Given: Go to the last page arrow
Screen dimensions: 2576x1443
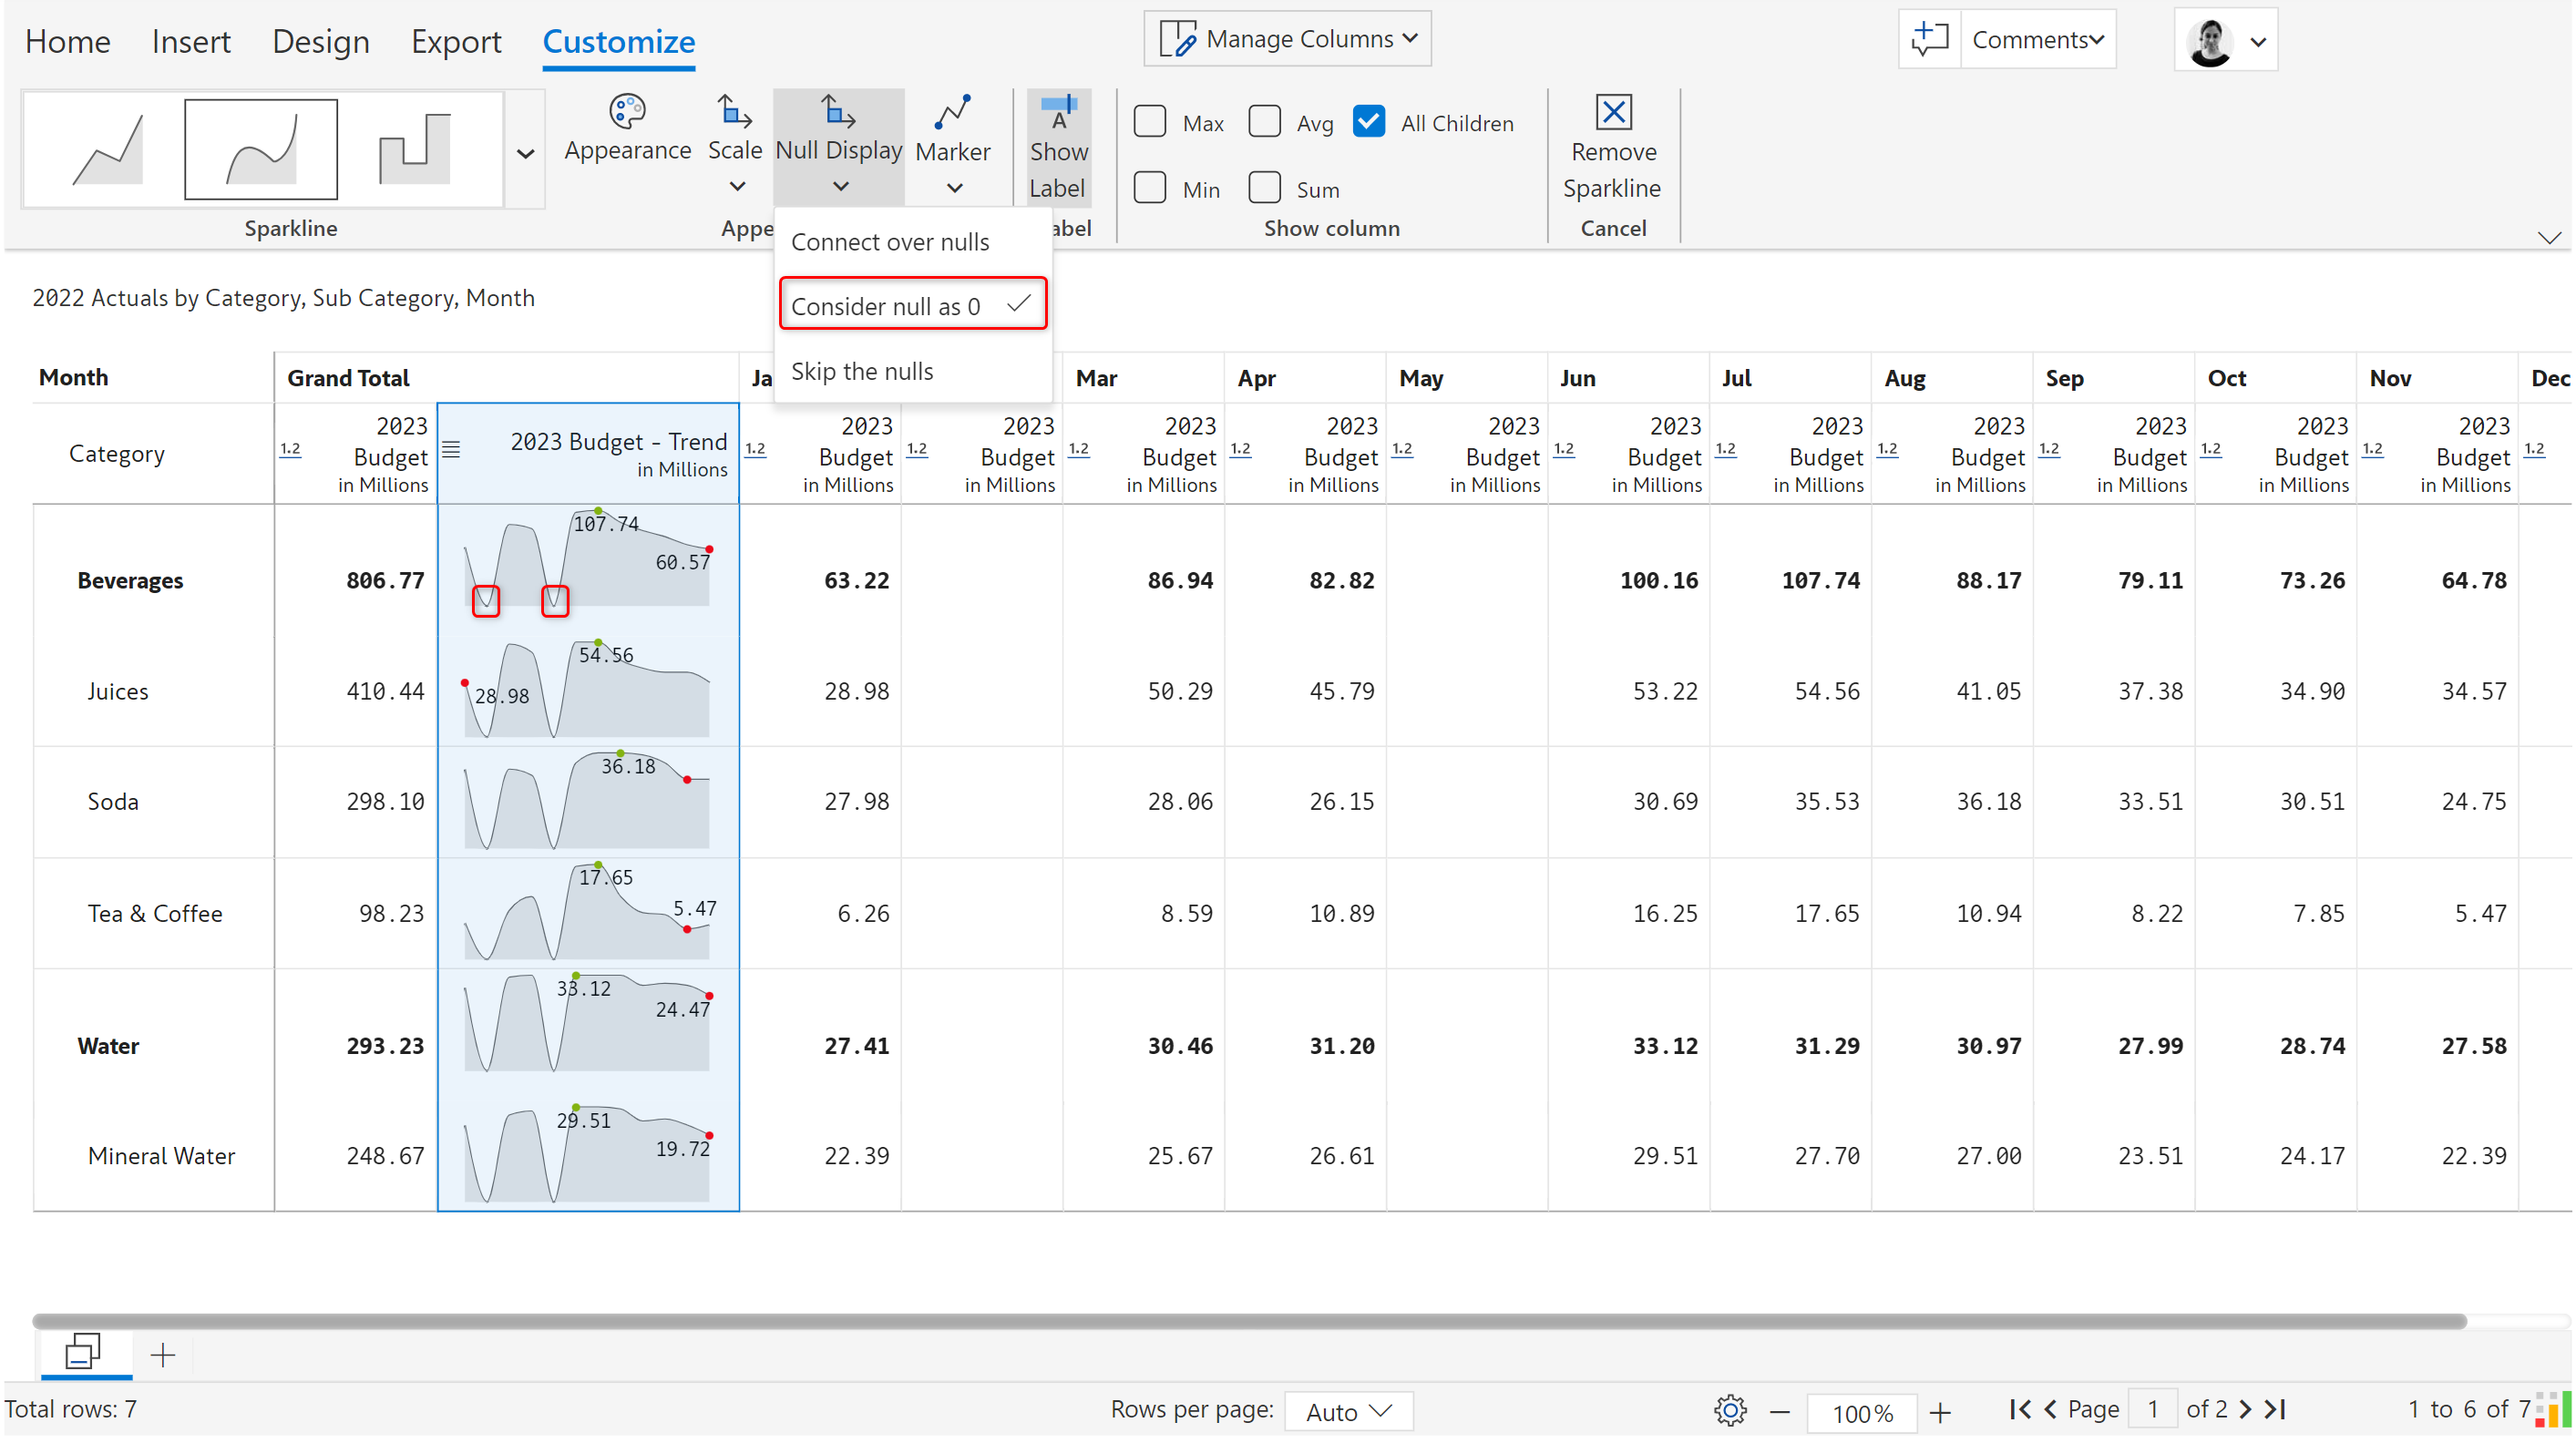Looking at the screenshot, I should (2277, 1410).
